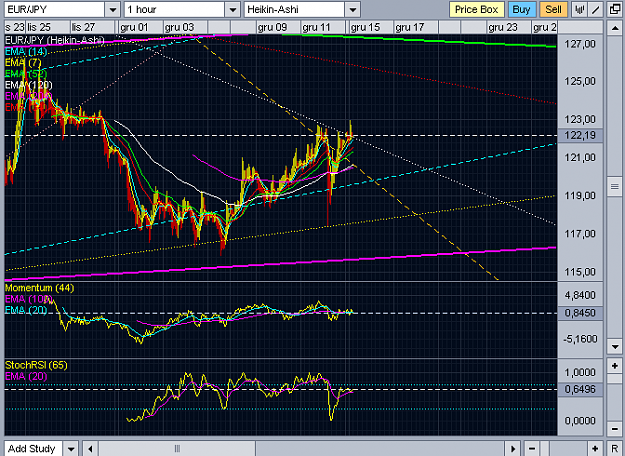Click the '119,00' price axis label
Viewport: 625px width, 456px height.
tap(580, 196)
